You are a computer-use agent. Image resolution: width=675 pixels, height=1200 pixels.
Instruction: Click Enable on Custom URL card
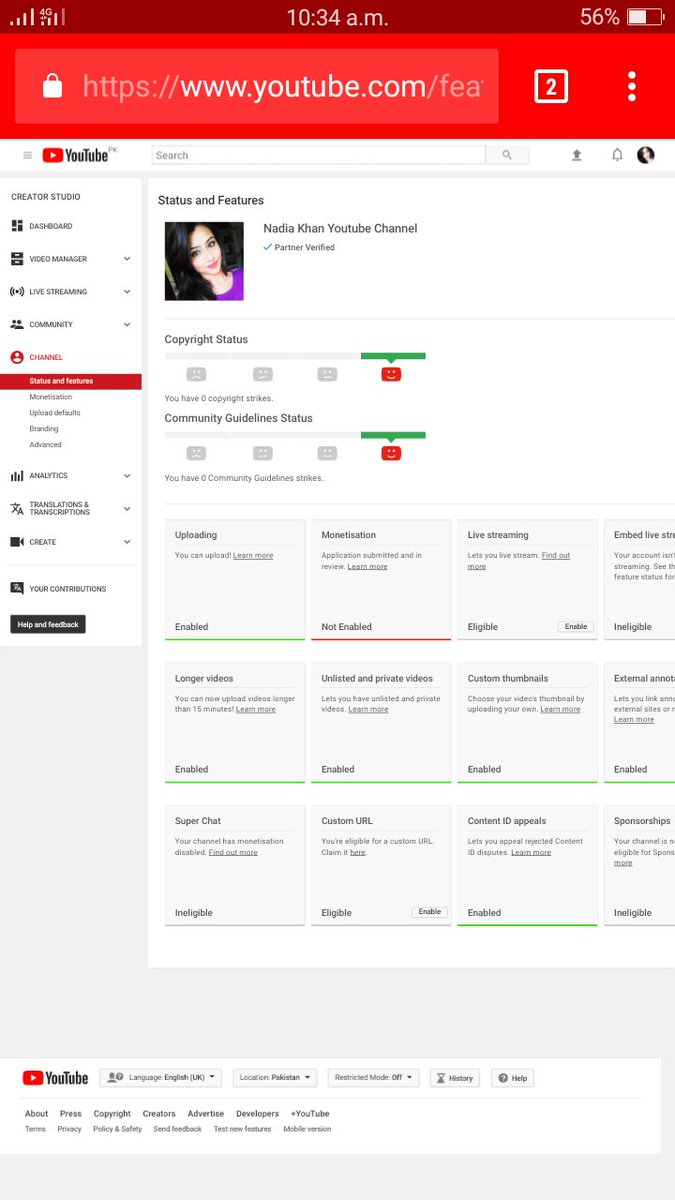(x=430, y=912)
